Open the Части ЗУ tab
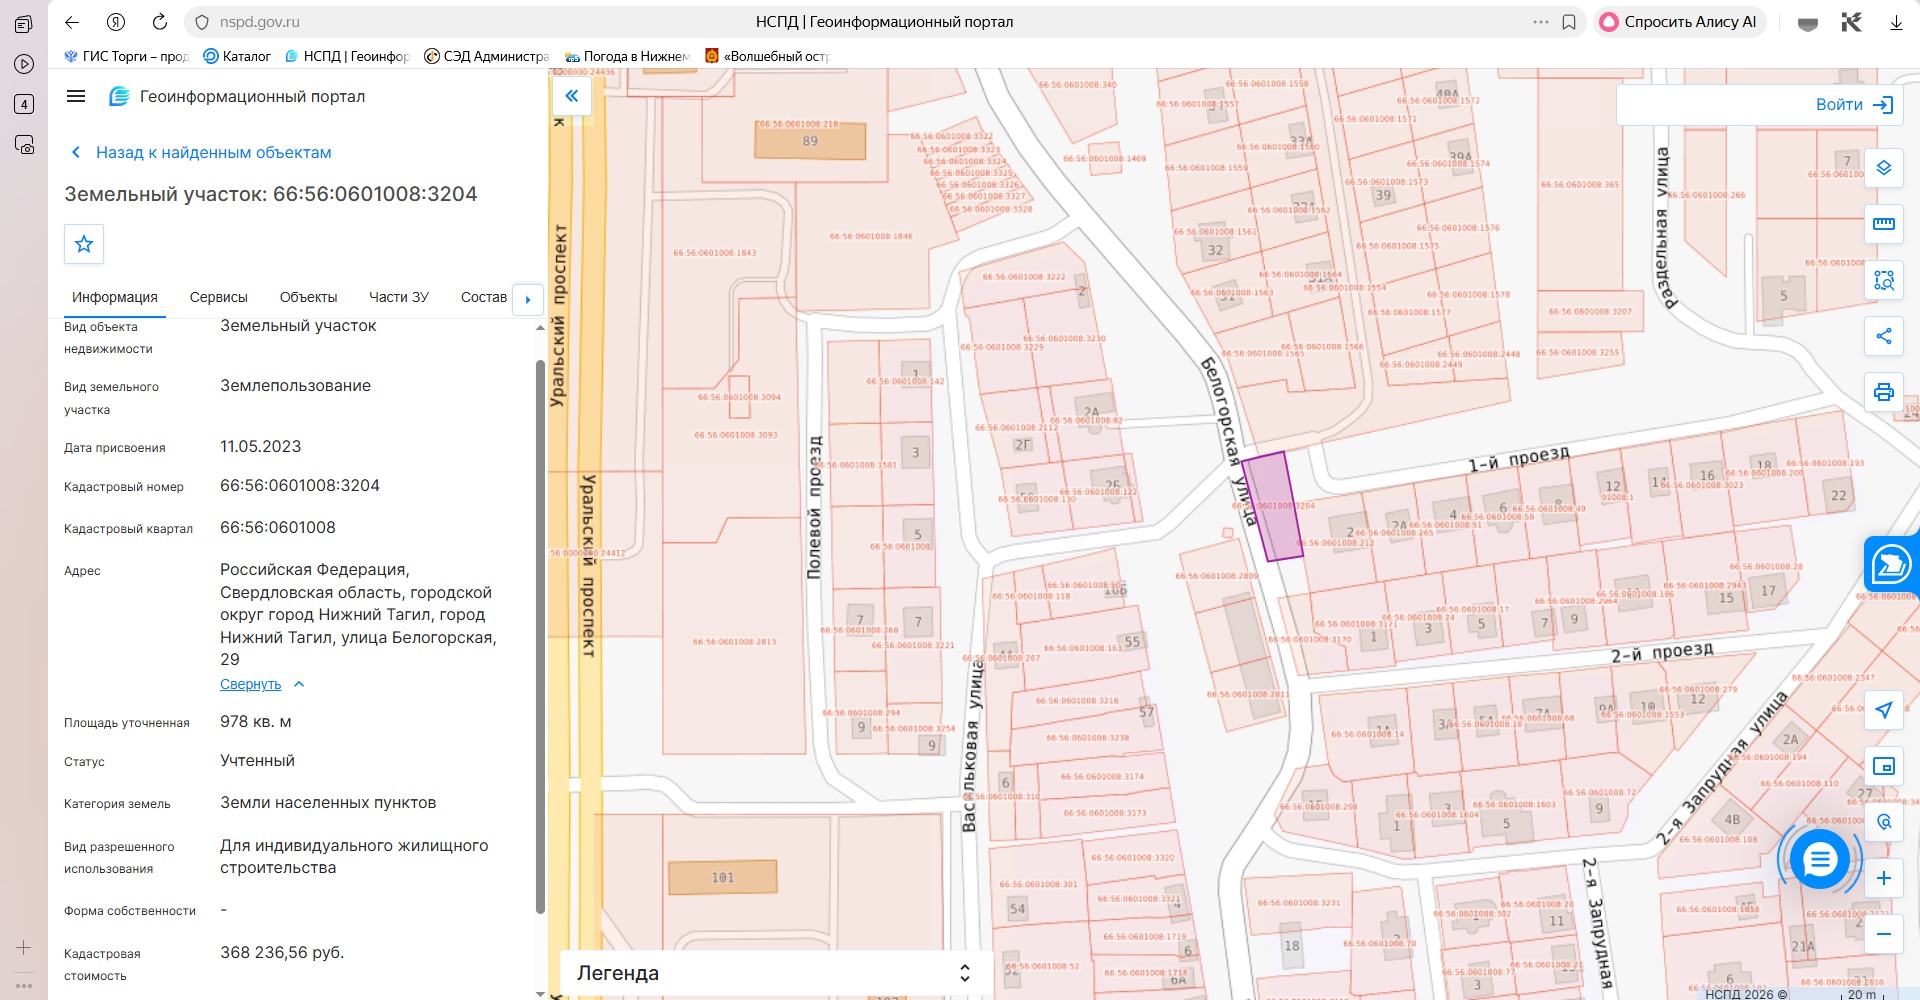Viewport: 1920px width, 1000px height. (399, 297)
